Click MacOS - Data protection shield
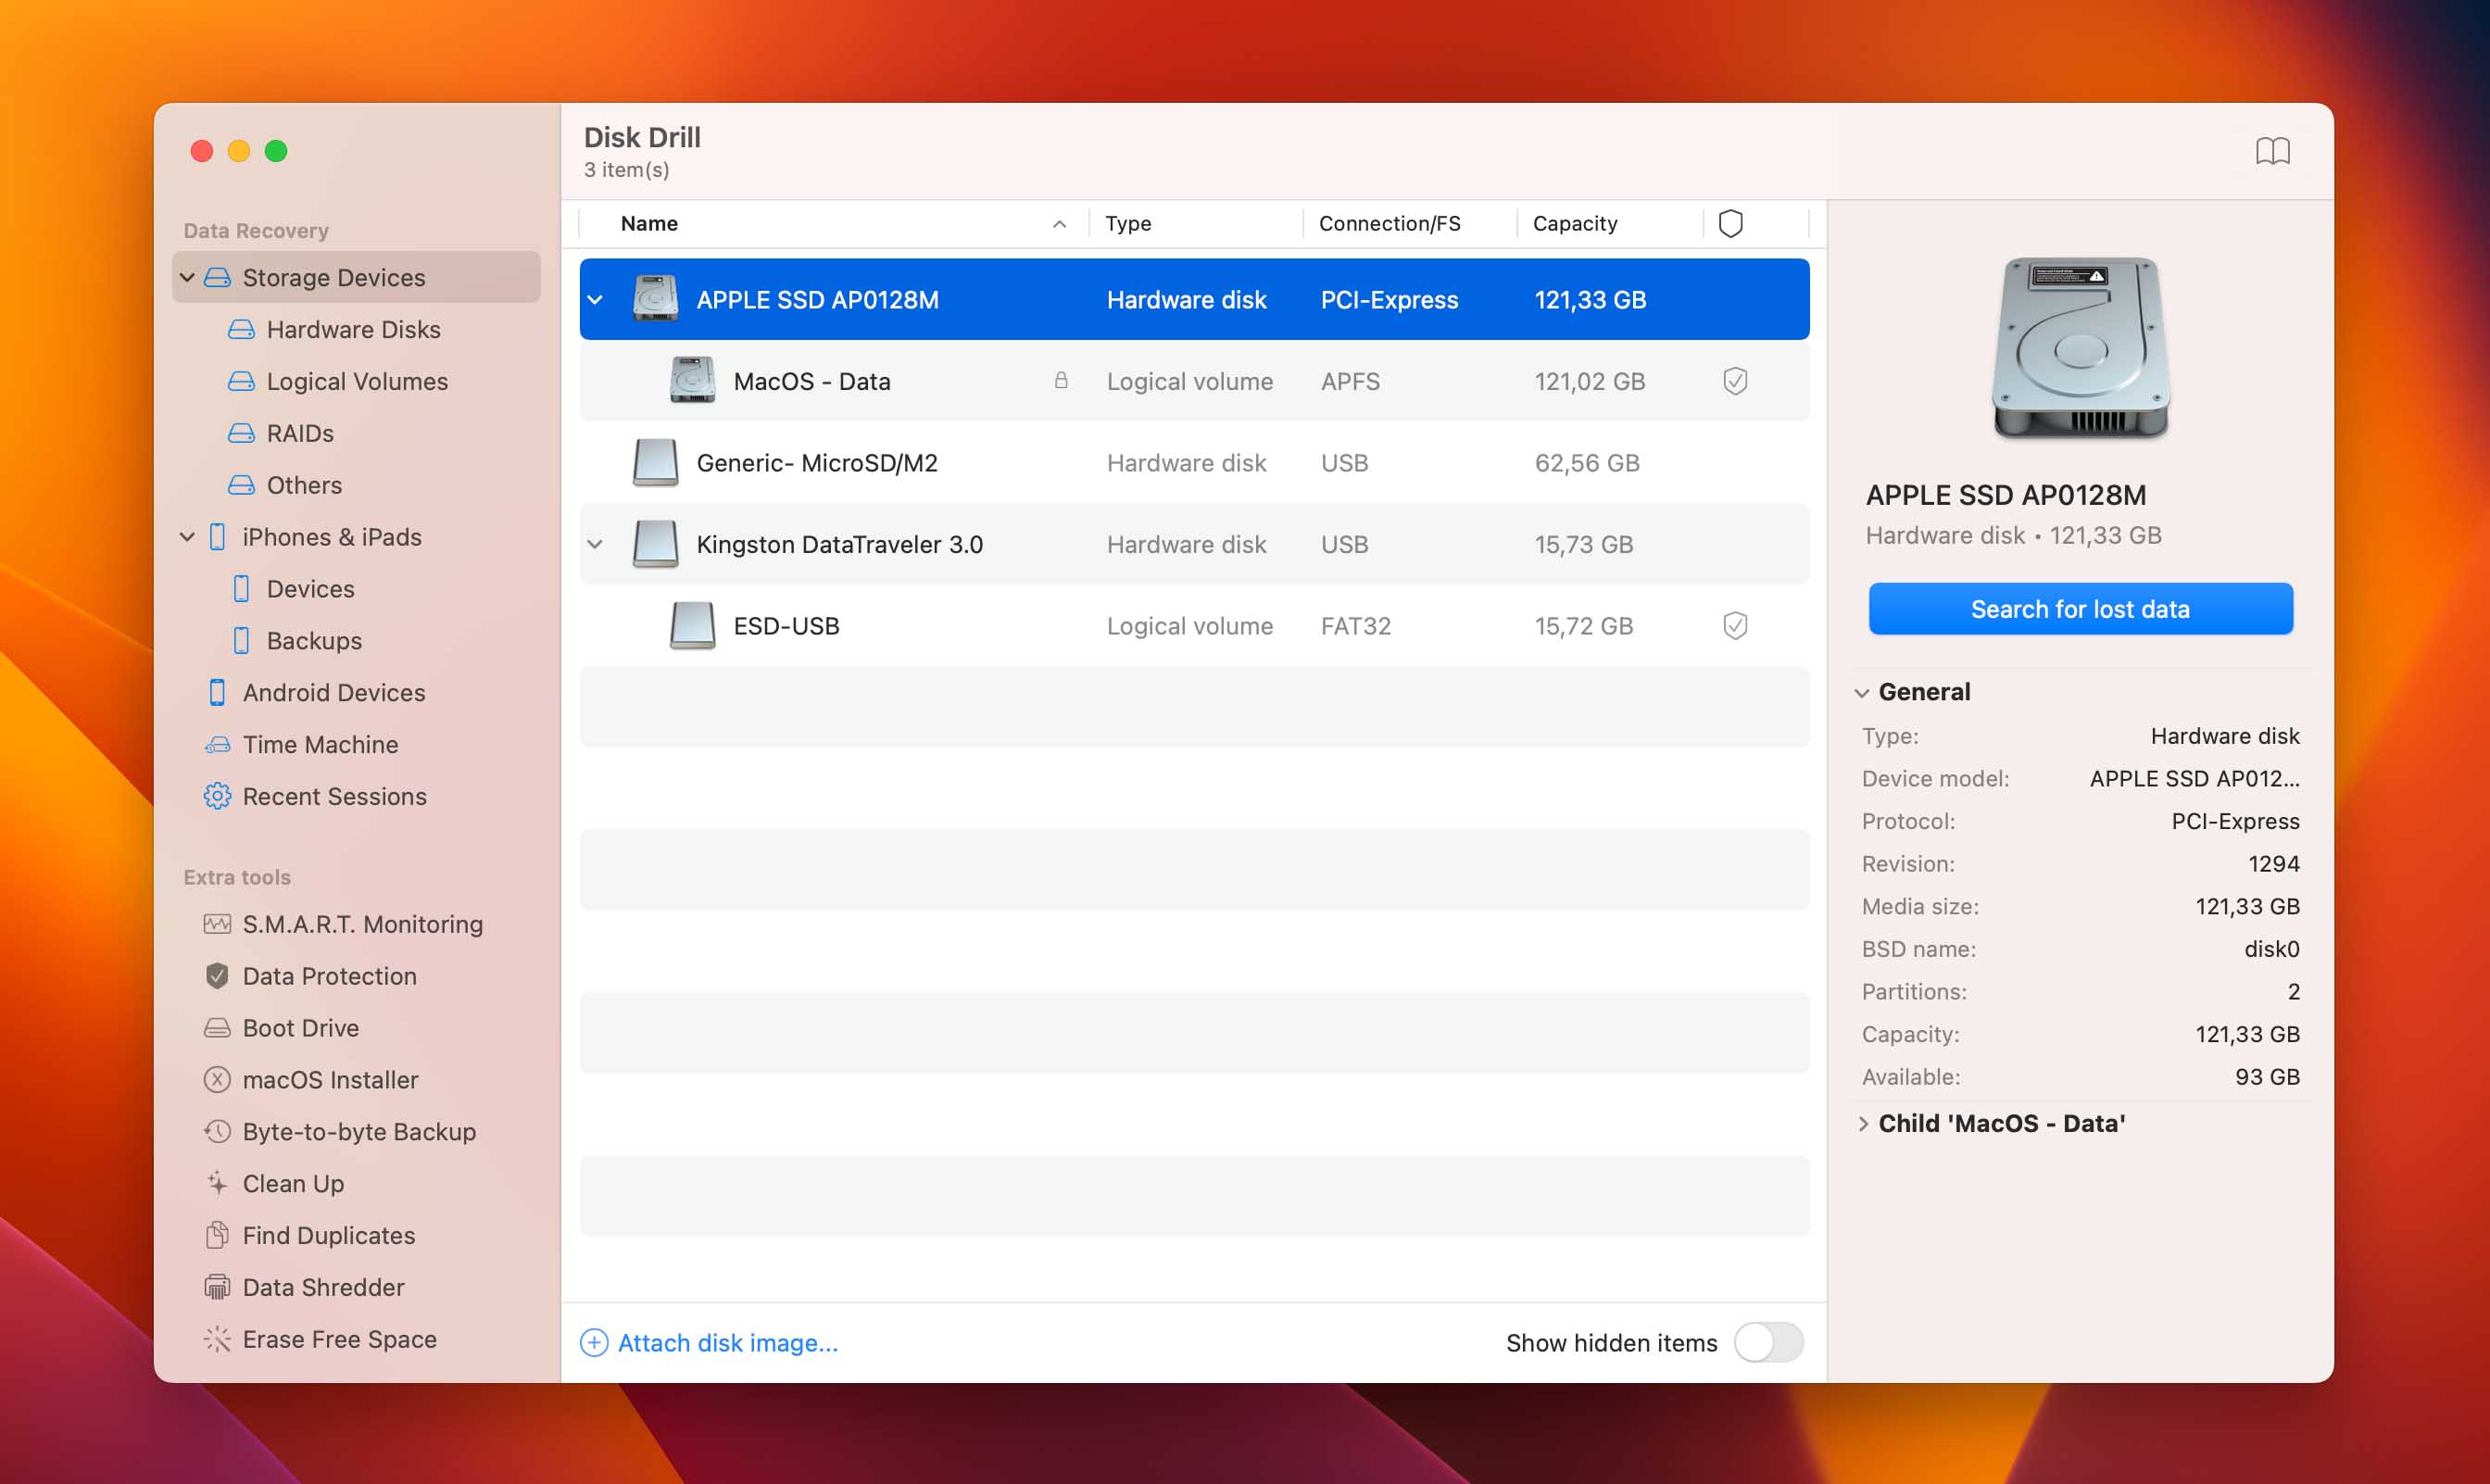Screen dimensions: 2490x1484 1735,381
